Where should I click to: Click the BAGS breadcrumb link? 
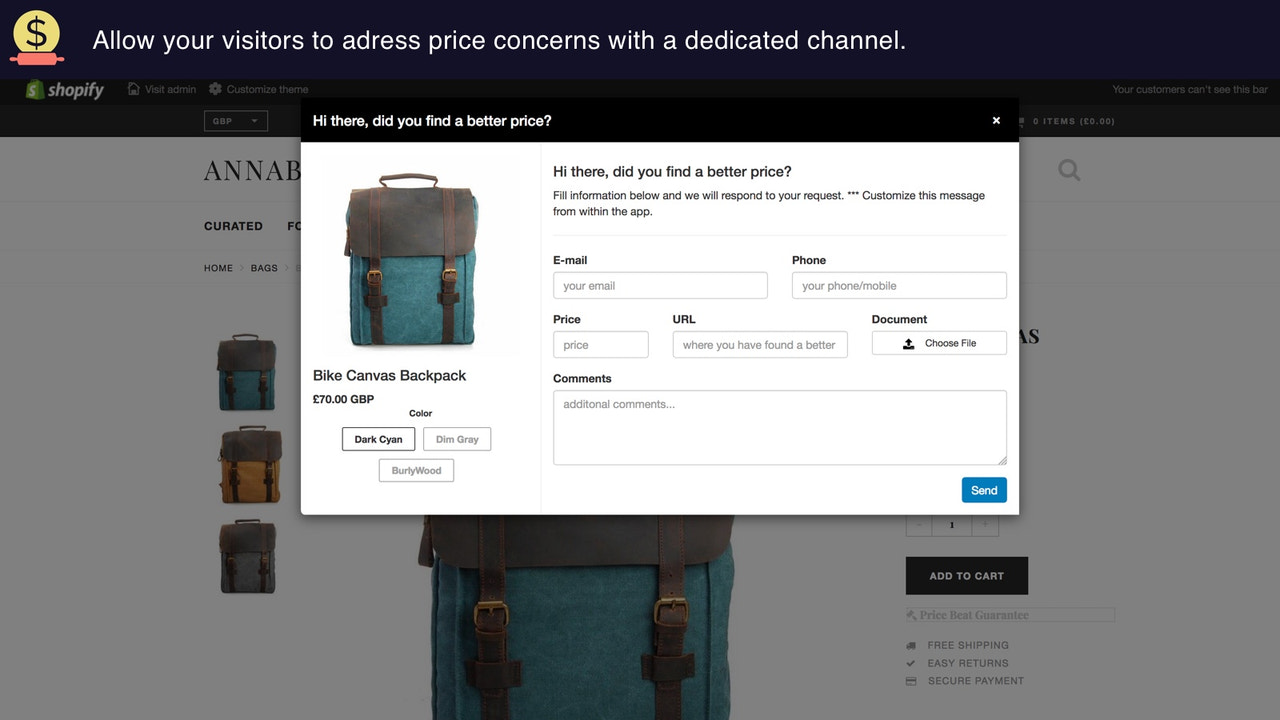point(264,268)
